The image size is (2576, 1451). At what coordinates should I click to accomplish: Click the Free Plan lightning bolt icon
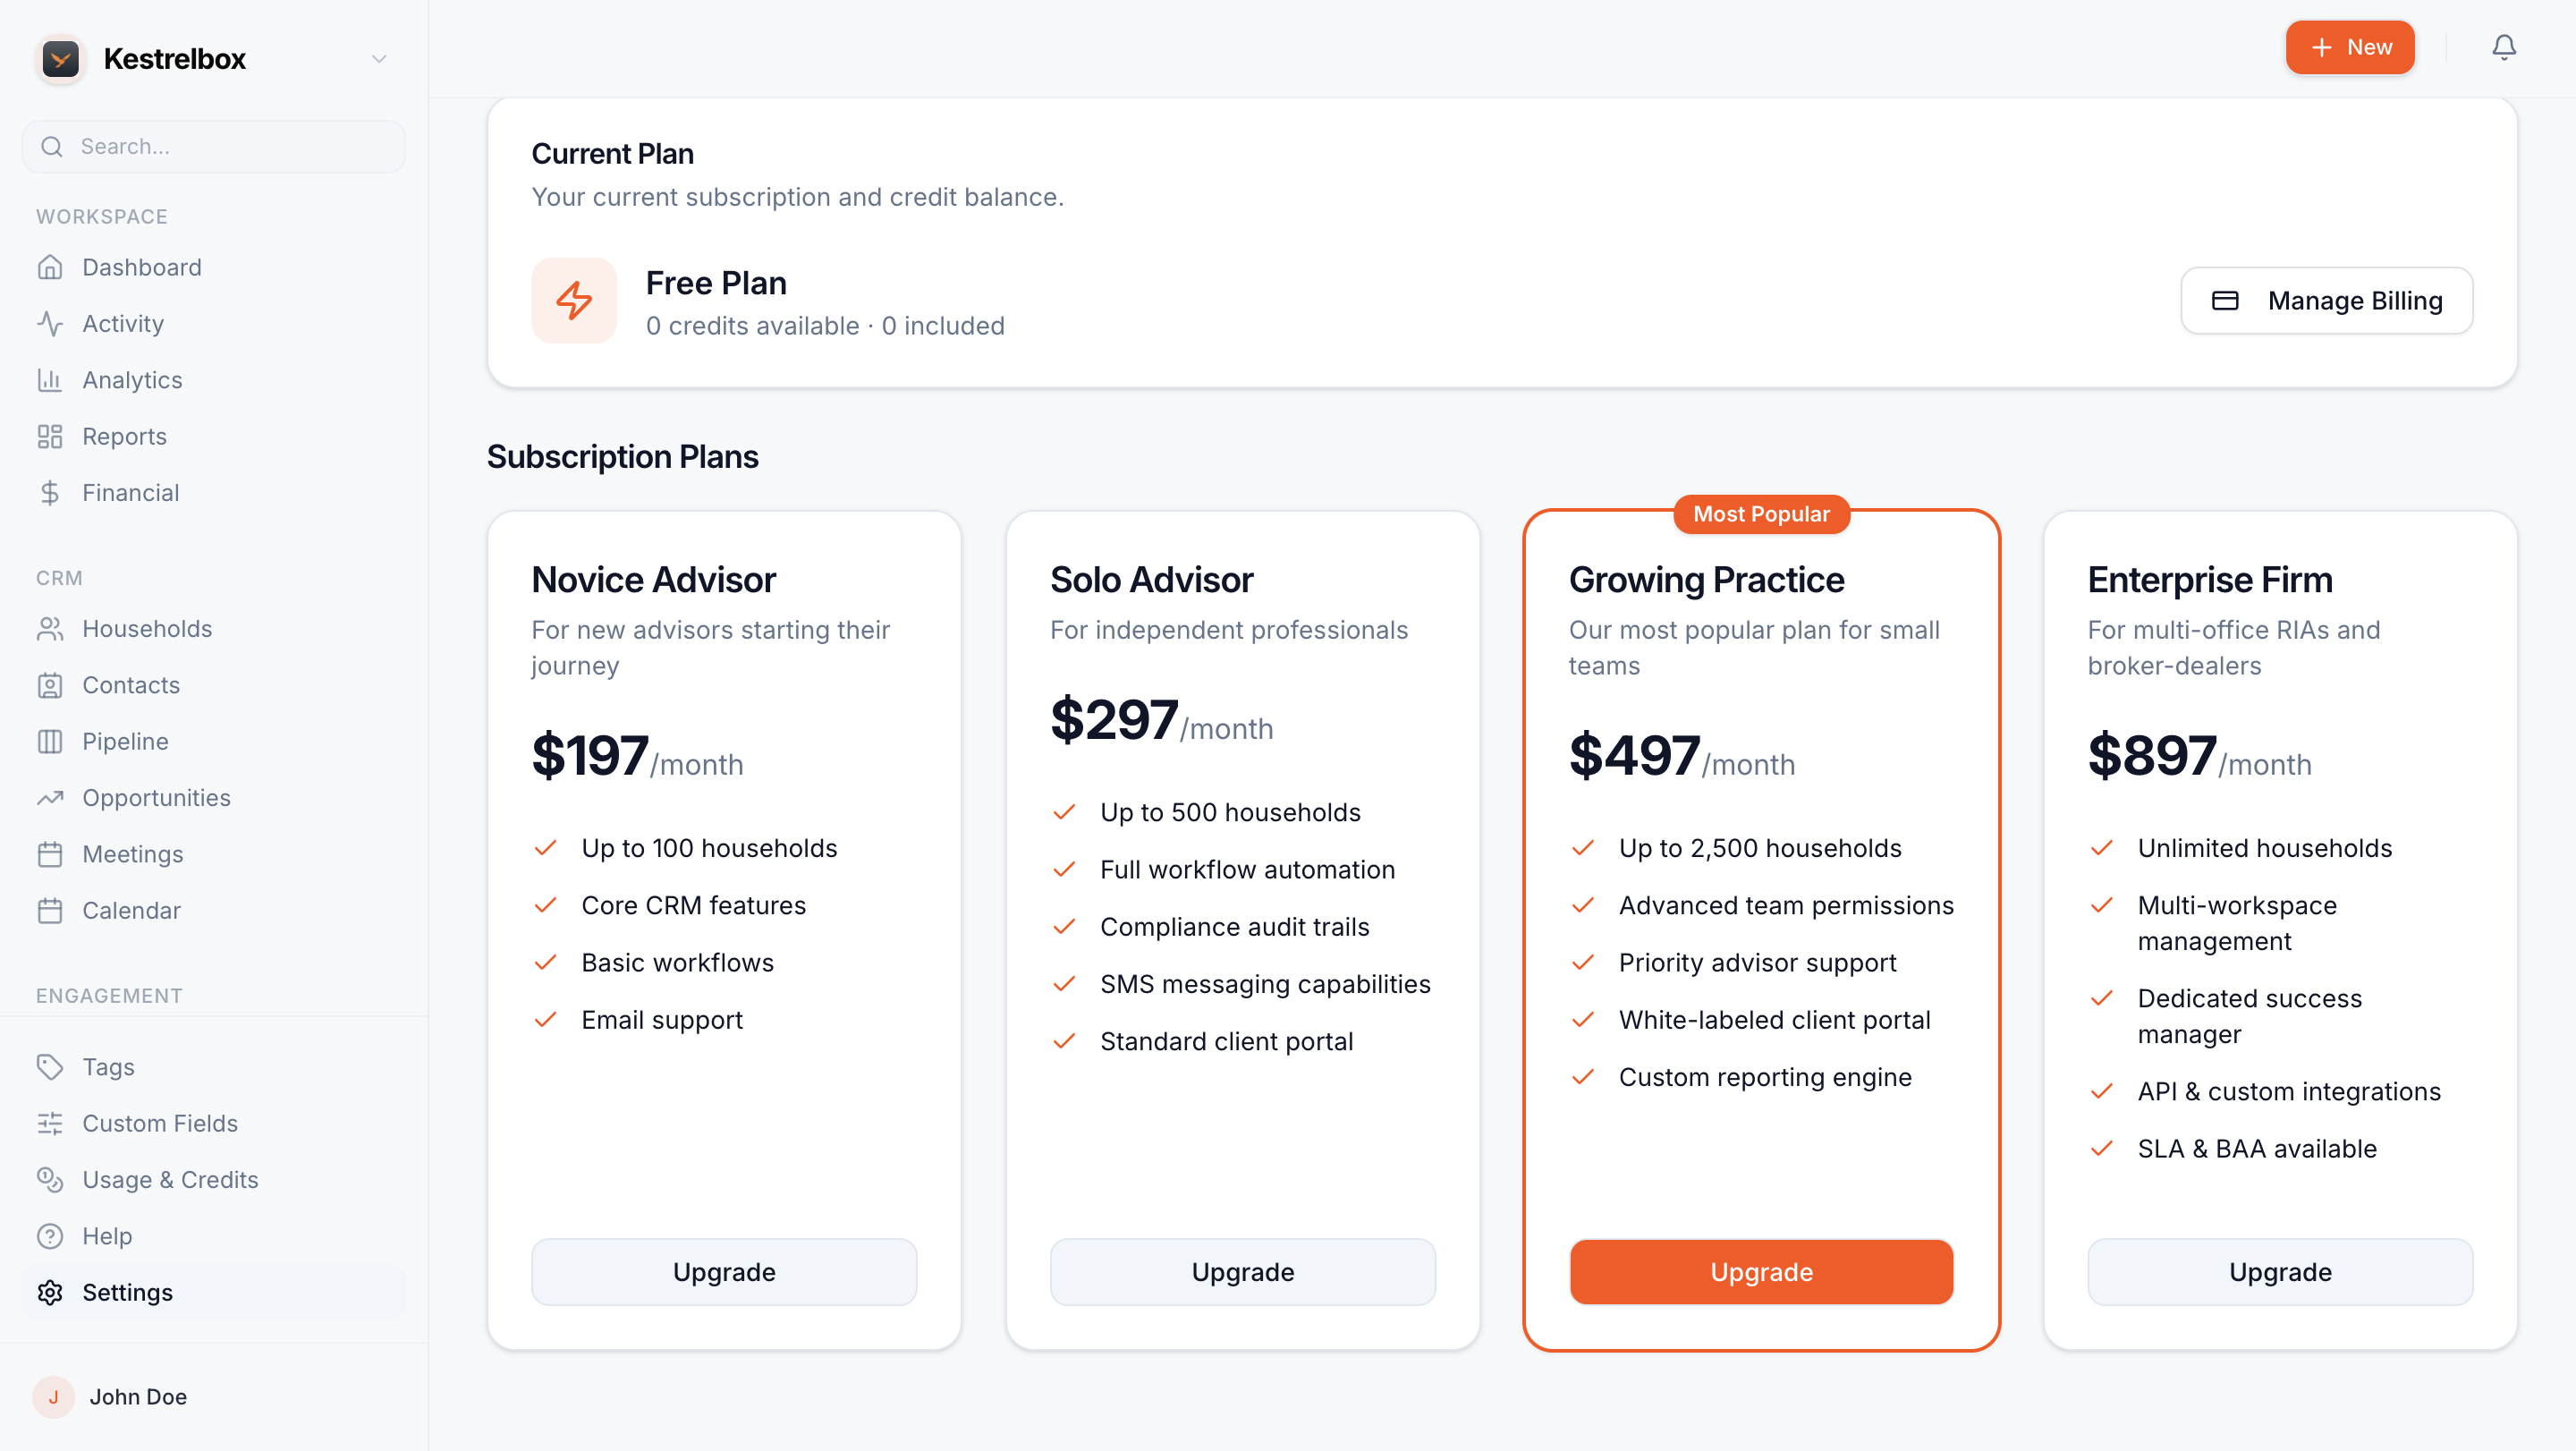pyautogui.click(x=574, y=300)
